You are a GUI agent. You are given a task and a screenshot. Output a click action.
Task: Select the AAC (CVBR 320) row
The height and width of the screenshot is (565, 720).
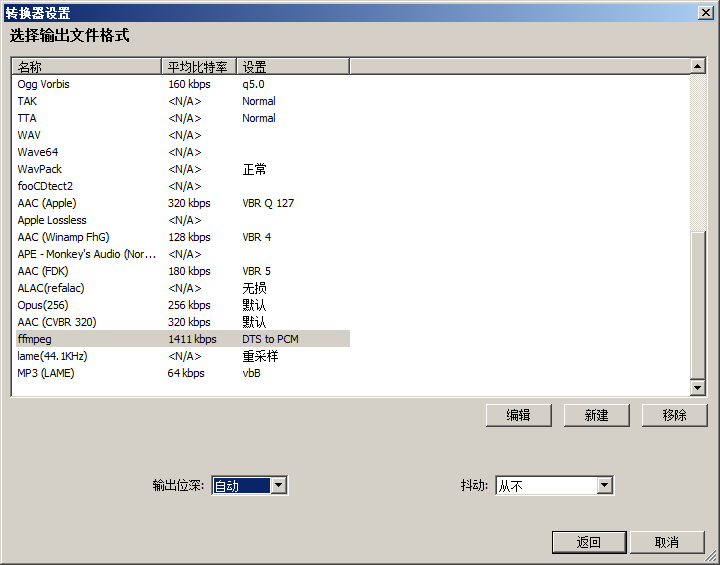183,322
